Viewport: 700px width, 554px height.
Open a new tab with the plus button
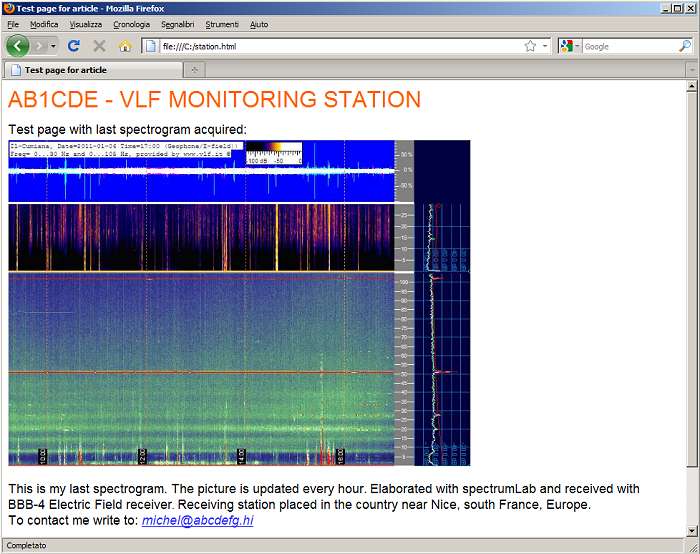(x=195, y=70)
